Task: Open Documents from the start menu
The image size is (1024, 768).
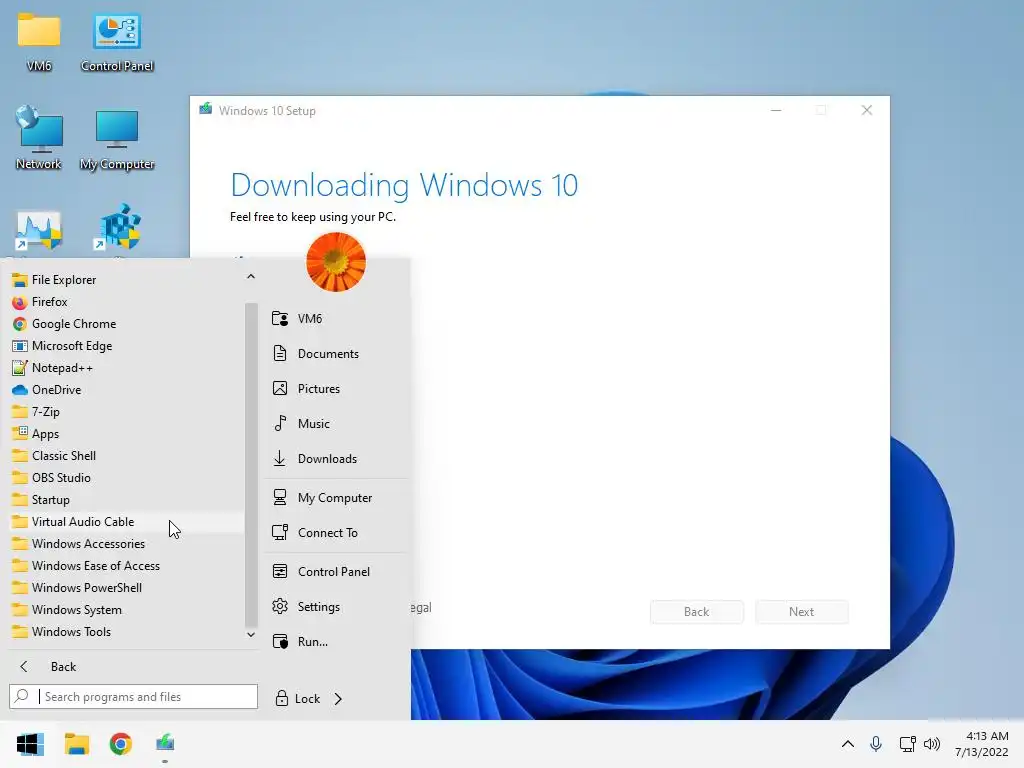Action: coord(336,354)
